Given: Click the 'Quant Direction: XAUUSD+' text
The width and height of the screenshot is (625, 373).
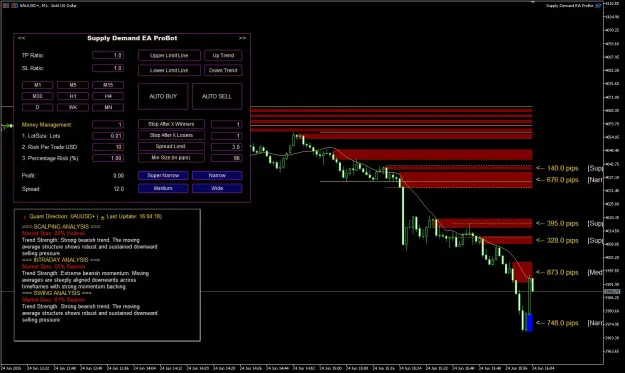Looking at the screenshot, I should point(62,217).
